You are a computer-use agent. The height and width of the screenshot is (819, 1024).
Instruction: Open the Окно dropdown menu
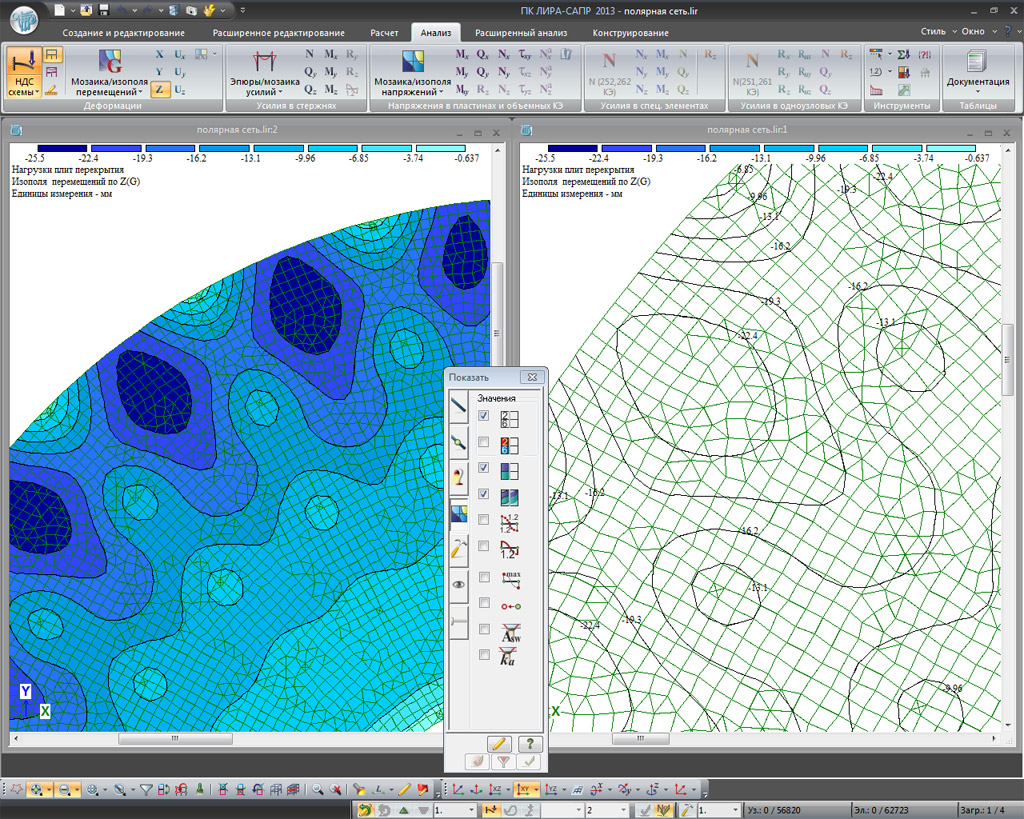point(975,32)
